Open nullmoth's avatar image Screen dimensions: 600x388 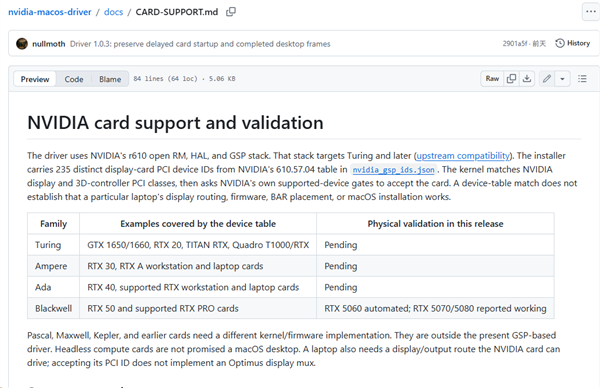click(x=22, y=44)
